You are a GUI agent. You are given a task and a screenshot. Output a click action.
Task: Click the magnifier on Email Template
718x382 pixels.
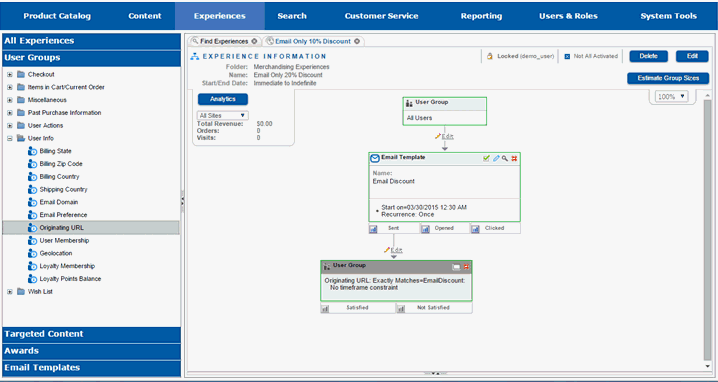point(505,158)
